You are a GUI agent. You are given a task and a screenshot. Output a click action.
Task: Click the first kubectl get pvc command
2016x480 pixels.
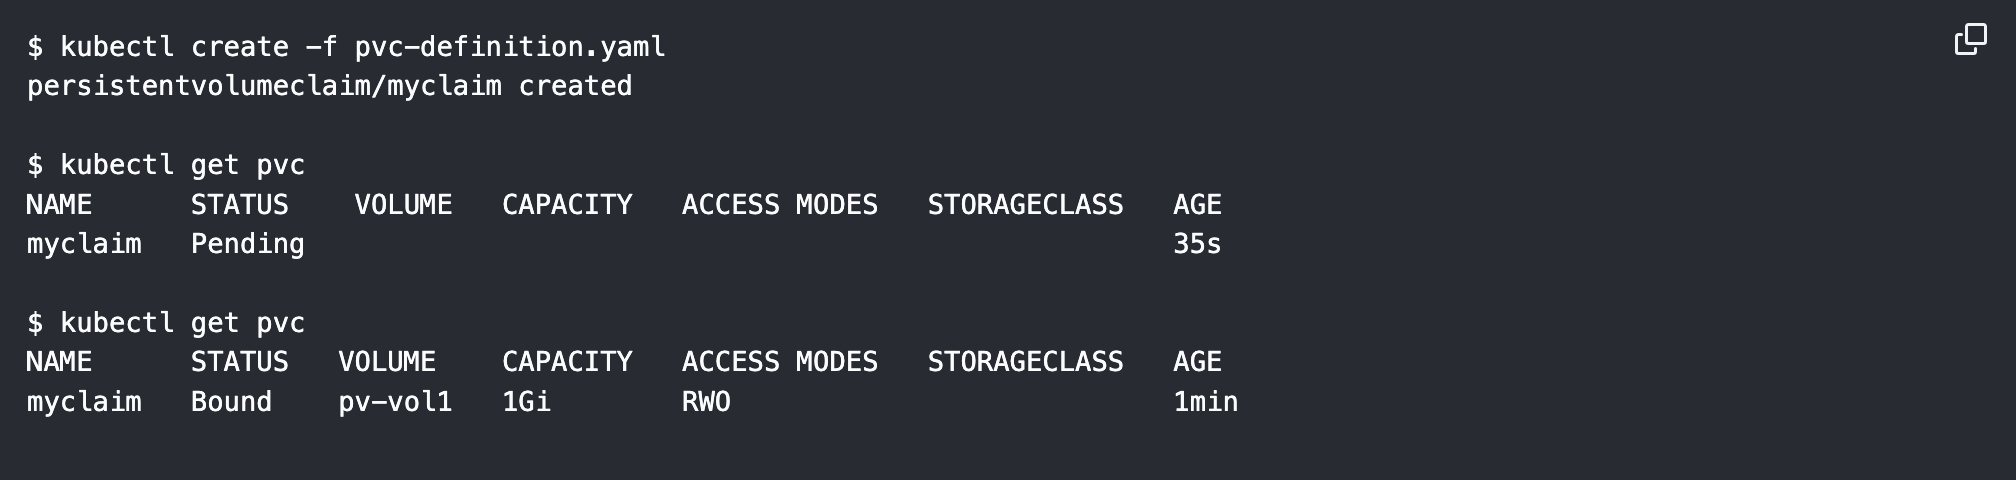click(x=166, y=165)
